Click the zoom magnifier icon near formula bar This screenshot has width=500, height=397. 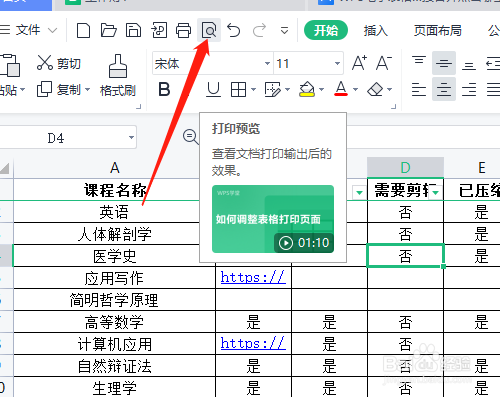(190, 137)
